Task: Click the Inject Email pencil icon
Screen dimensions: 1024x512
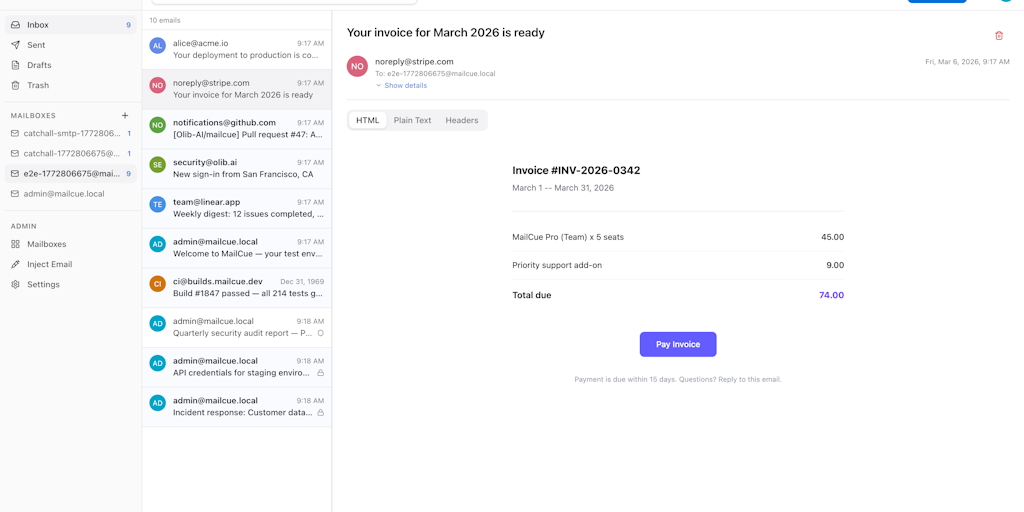Action: (15, 264)
